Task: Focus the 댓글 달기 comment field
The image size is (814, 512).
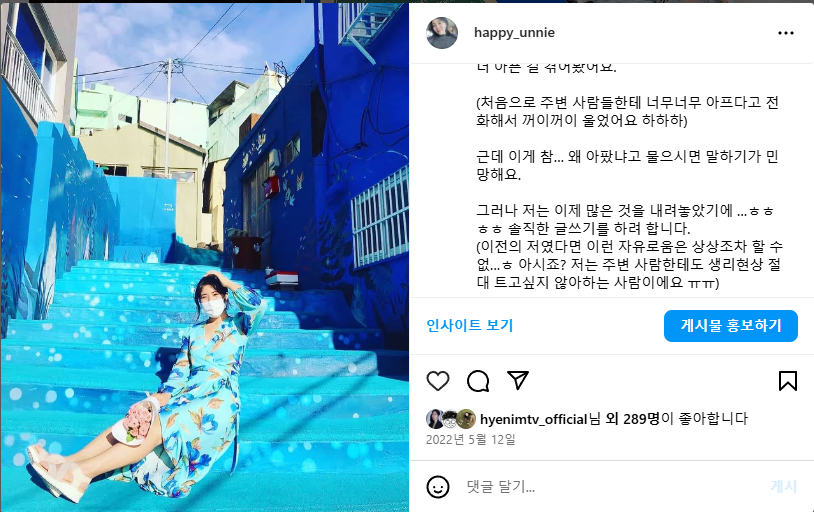Action: (x=613, y=487)
